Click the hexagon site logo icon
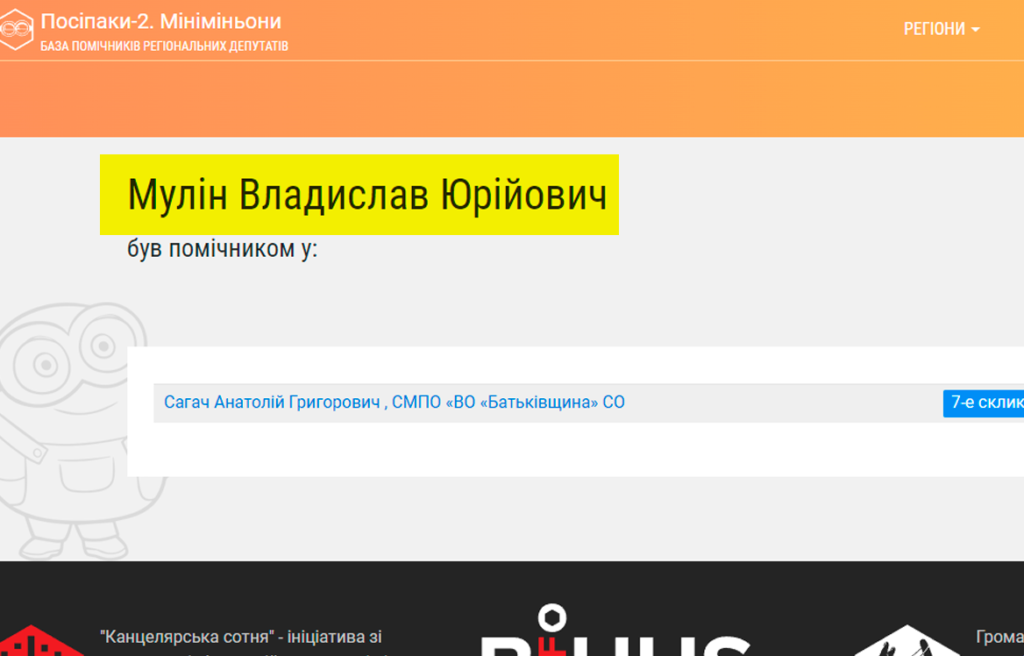 click(16, 29)
